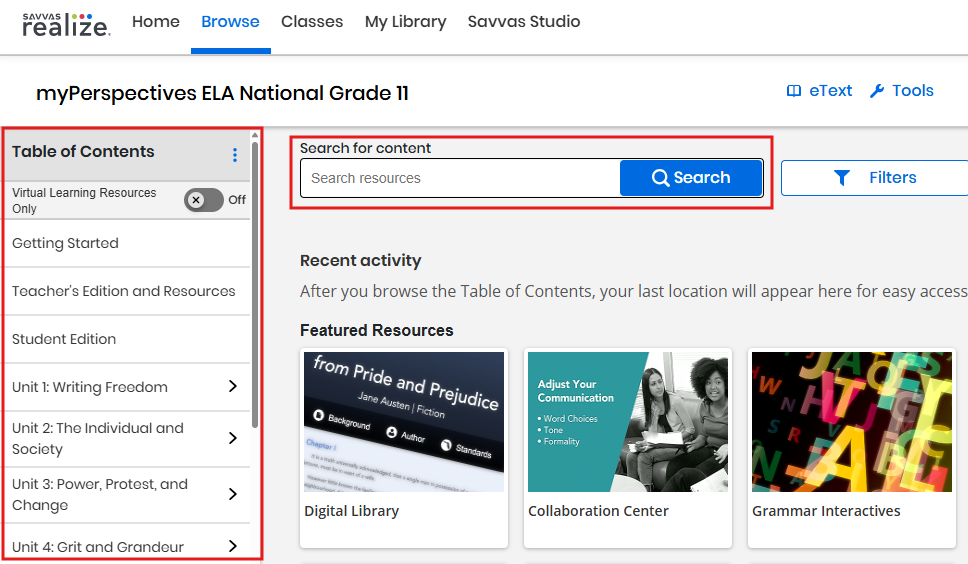The height and width of the screenshot is (564, 968).
Task: Open My Library tab
Action: [405, 22]
